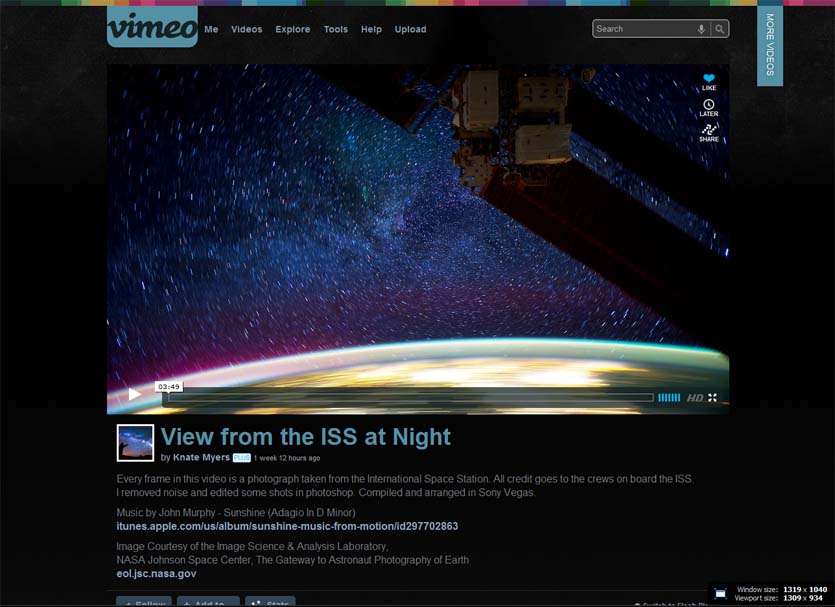Screen dimensions: 835x607
Task: Click the 'Music by John Murphy' text line
Action: point(236,513)
